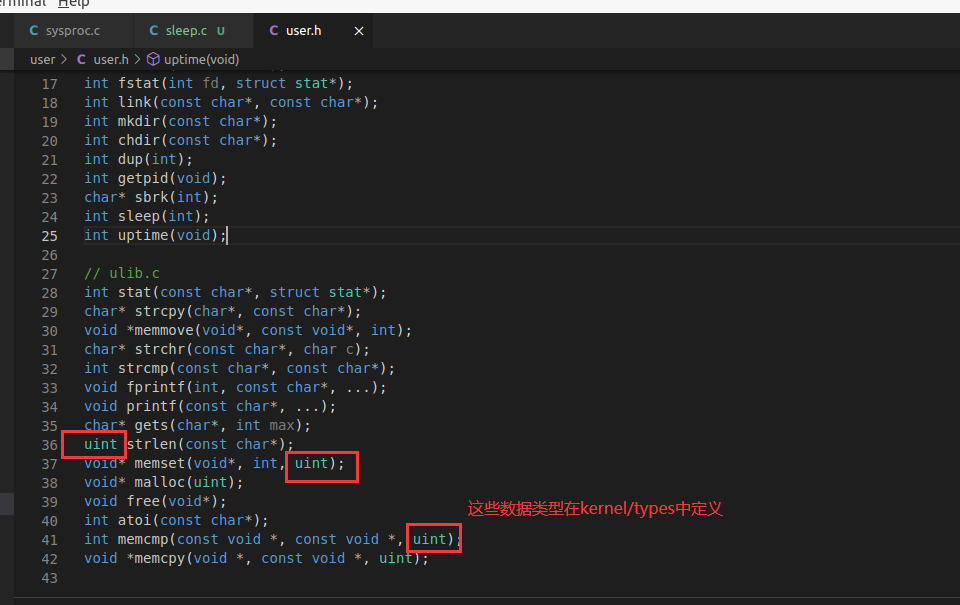Viewport: 960px width, 605px height.
Task: Click line number 25 in gutter
Action: tap(50, 236)
